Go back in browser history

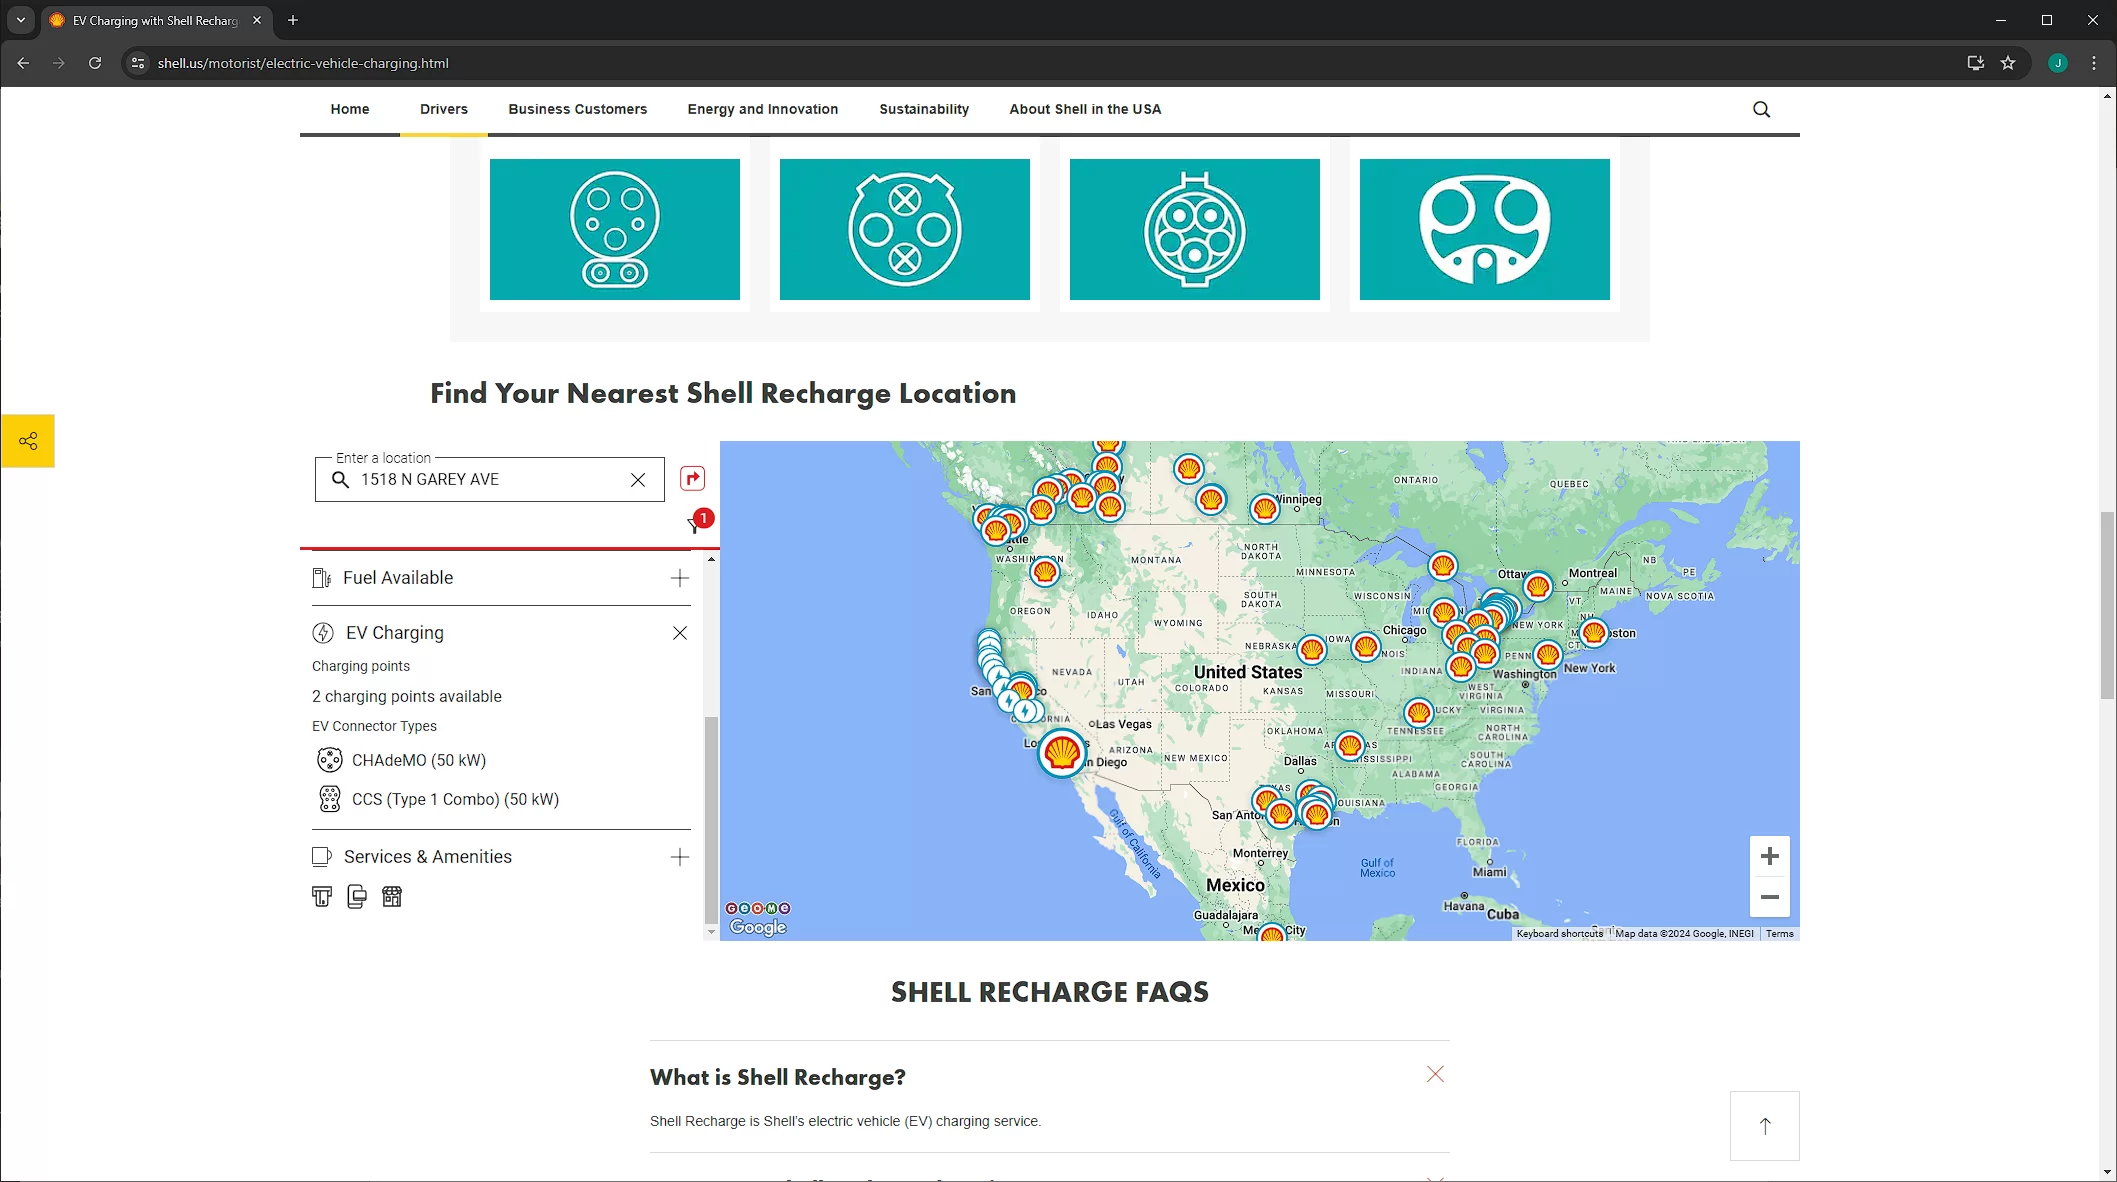point(23,63)
